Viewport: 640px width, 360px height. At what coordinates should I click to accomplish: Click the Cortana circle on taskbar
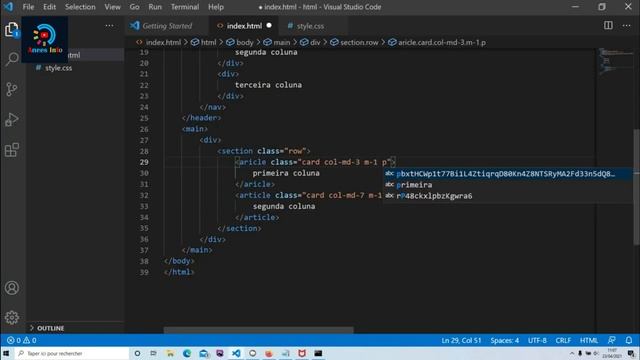pos(137,353)
